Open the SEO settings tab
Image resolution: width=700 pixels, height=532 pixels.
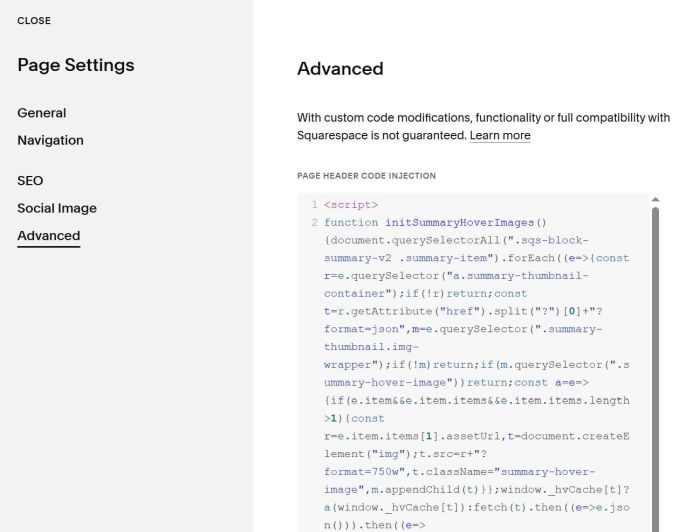click(30, 181)
